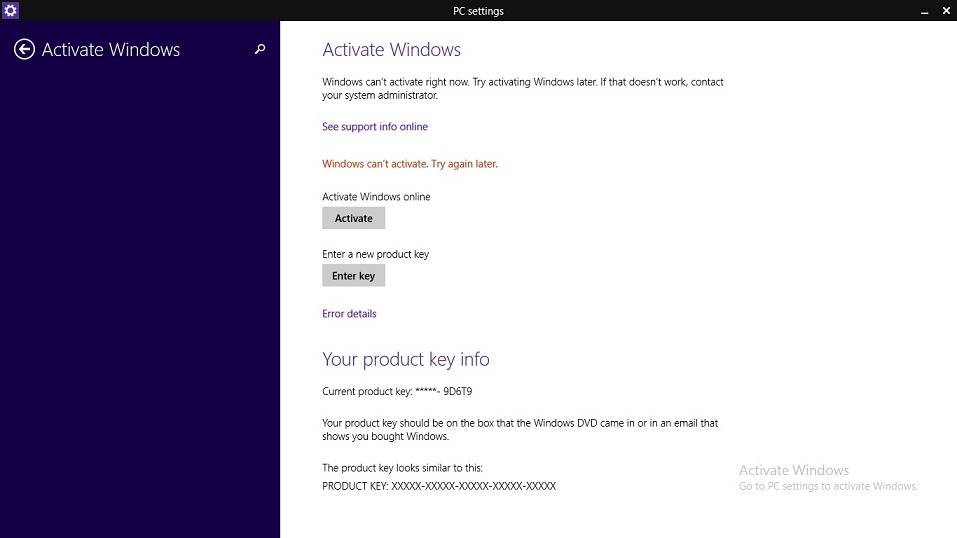Viewport: 957px width, 538px height.
Task: Close the PC settings window
Action: coord(946,10)
